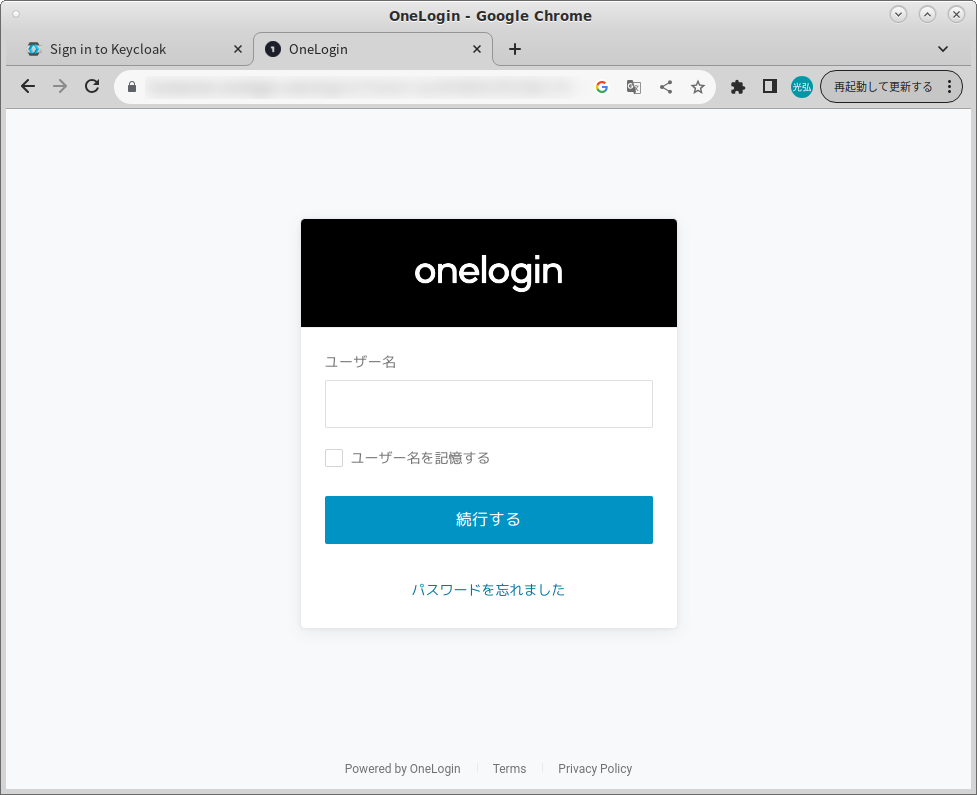Open the パスワードを忘れました link

(x=488, y=590)
